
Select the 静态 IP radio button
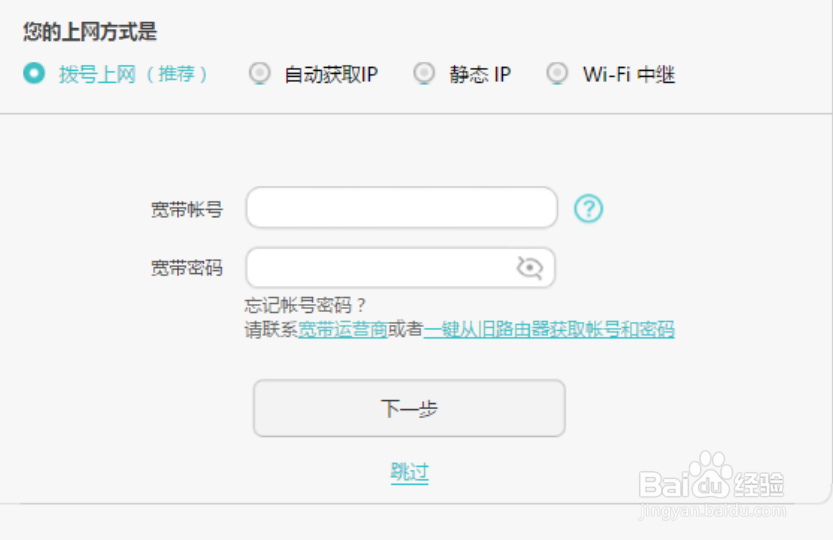tap(424, 73)
